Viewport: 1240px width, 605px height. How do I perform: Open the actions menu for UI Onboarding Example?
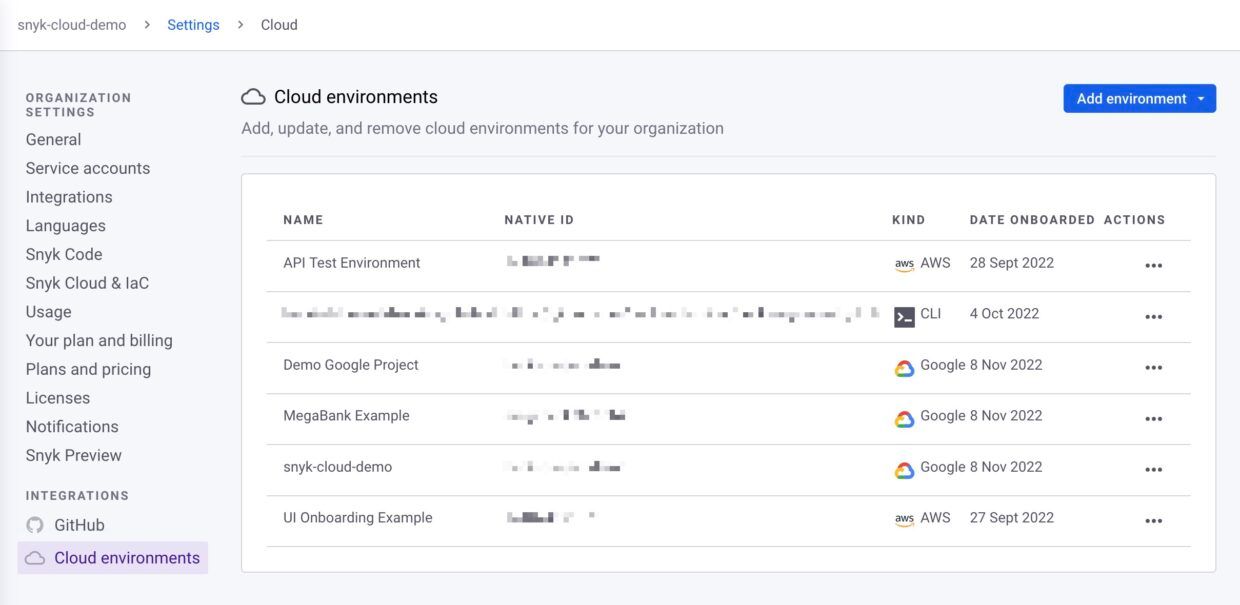(x=1154, y=518)
